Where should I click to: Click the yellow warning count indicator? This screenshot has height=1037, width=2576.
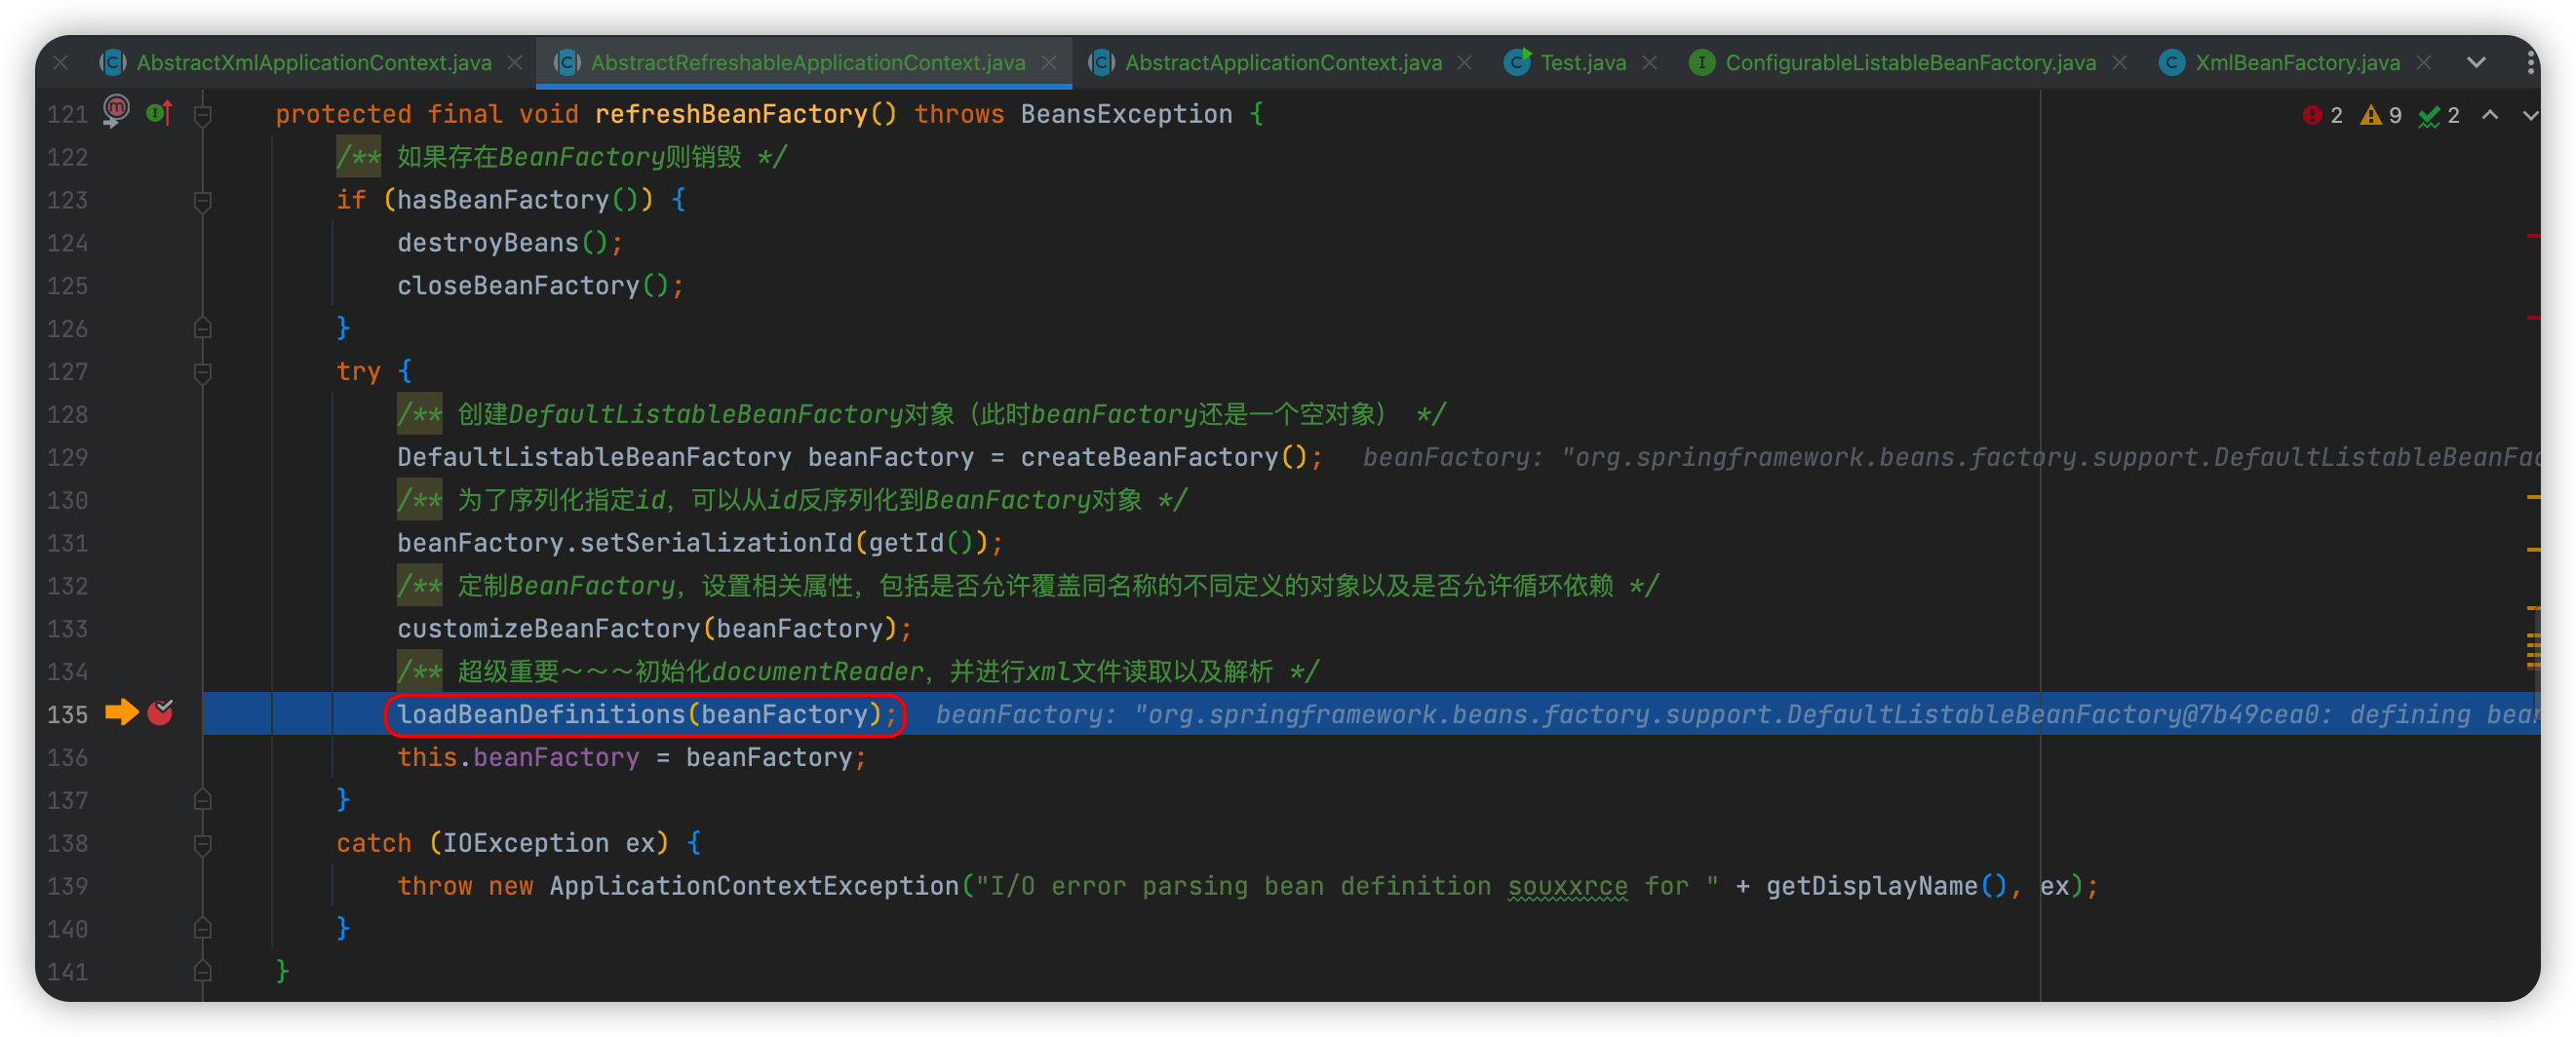(x=2381, y=115)
